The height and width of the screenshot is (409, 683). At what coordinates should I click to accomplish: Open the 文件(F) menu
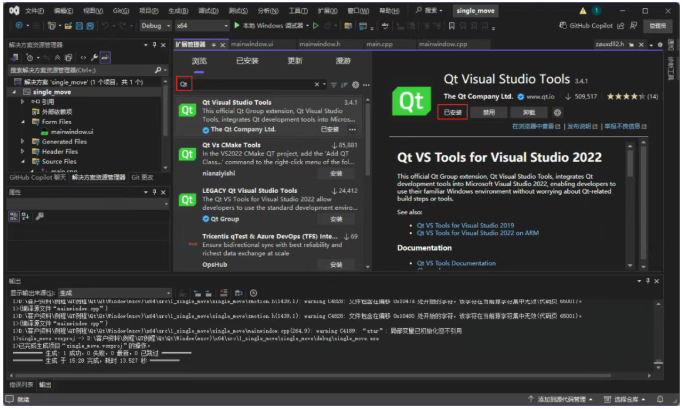click(x=34, y=11)
